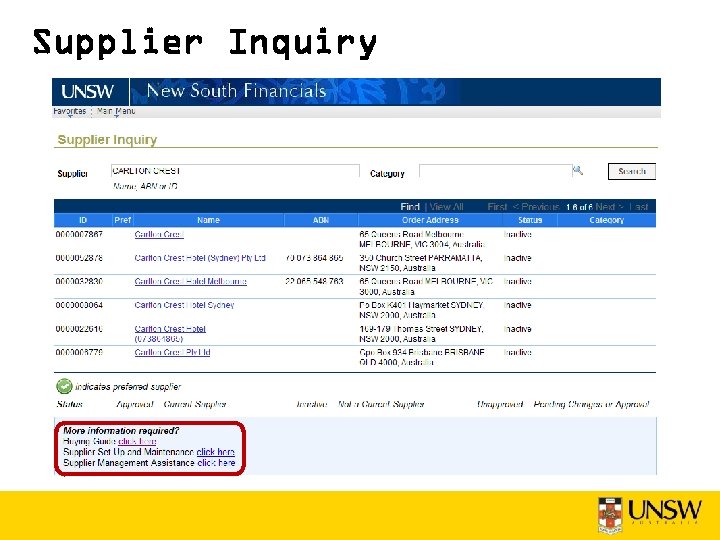This screenshot has width=720, height=540.
Task: Click the UNSW logo in the header
Action: click(x=87, y=91)
